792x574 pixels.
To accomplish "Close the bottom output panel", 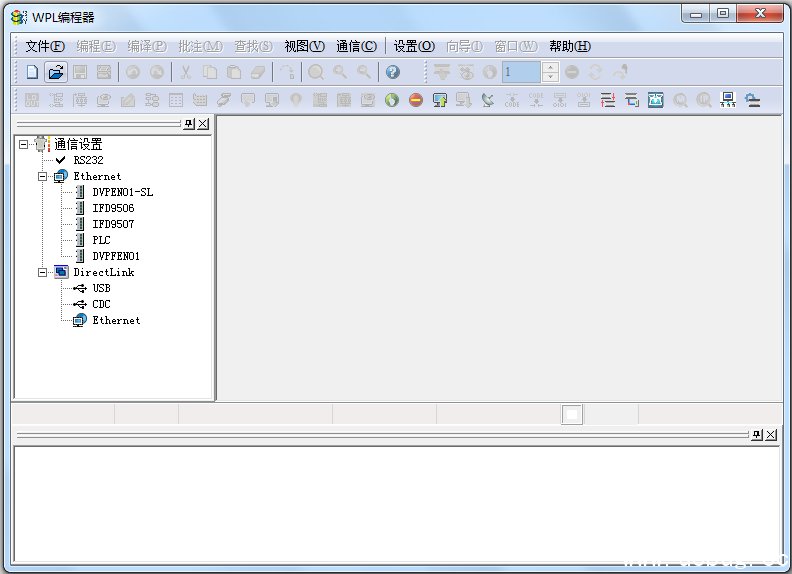I will coord(771,435).
